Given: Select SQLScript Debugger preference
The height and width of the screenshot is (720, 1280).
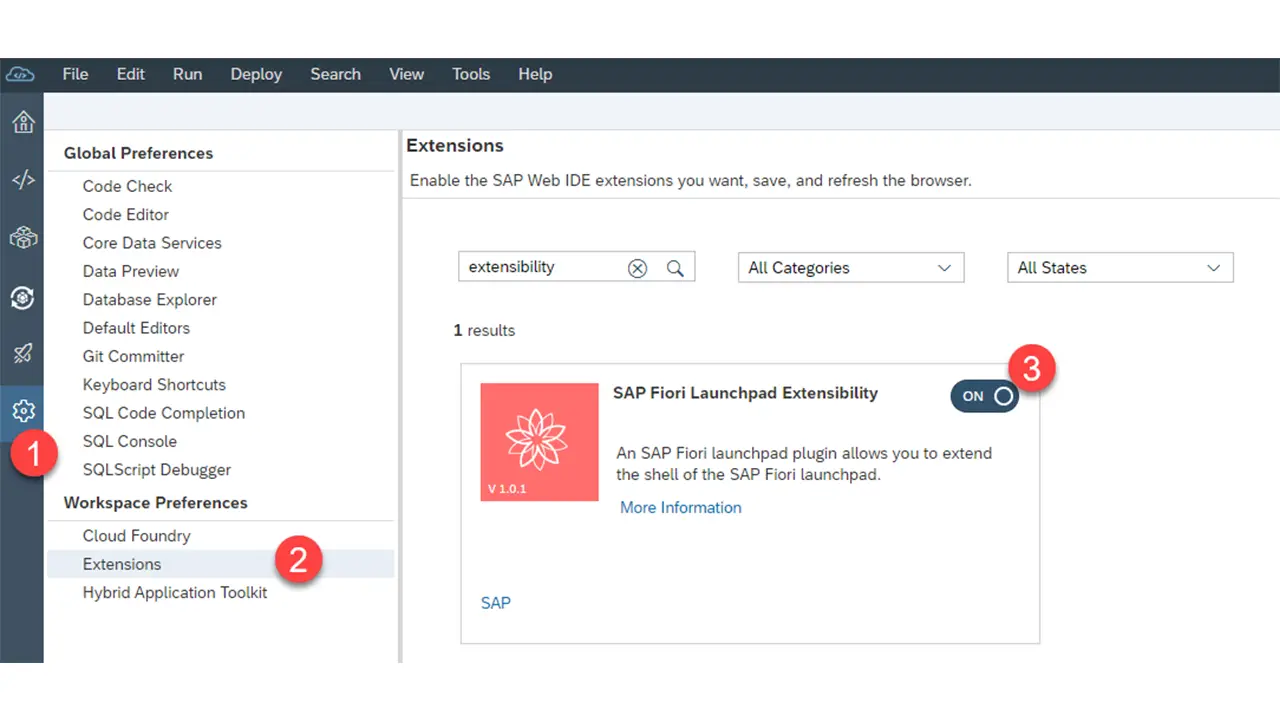Looking at the screenshot, I should point(157,470).
